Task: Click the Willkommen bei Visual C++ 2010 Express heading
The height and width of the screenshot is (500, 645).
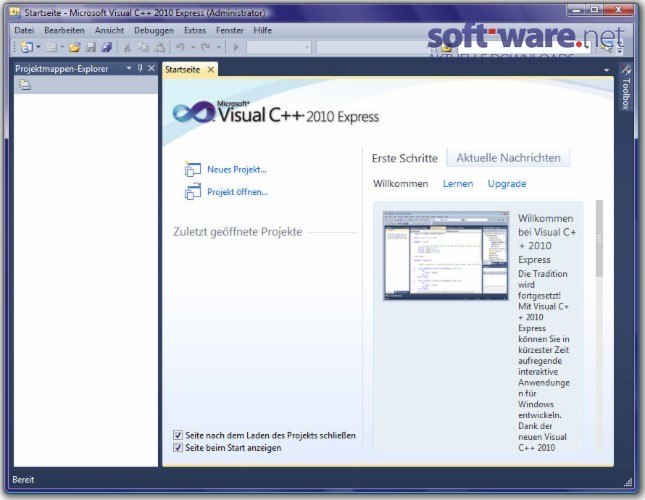Action: click(x=547, y=239)
